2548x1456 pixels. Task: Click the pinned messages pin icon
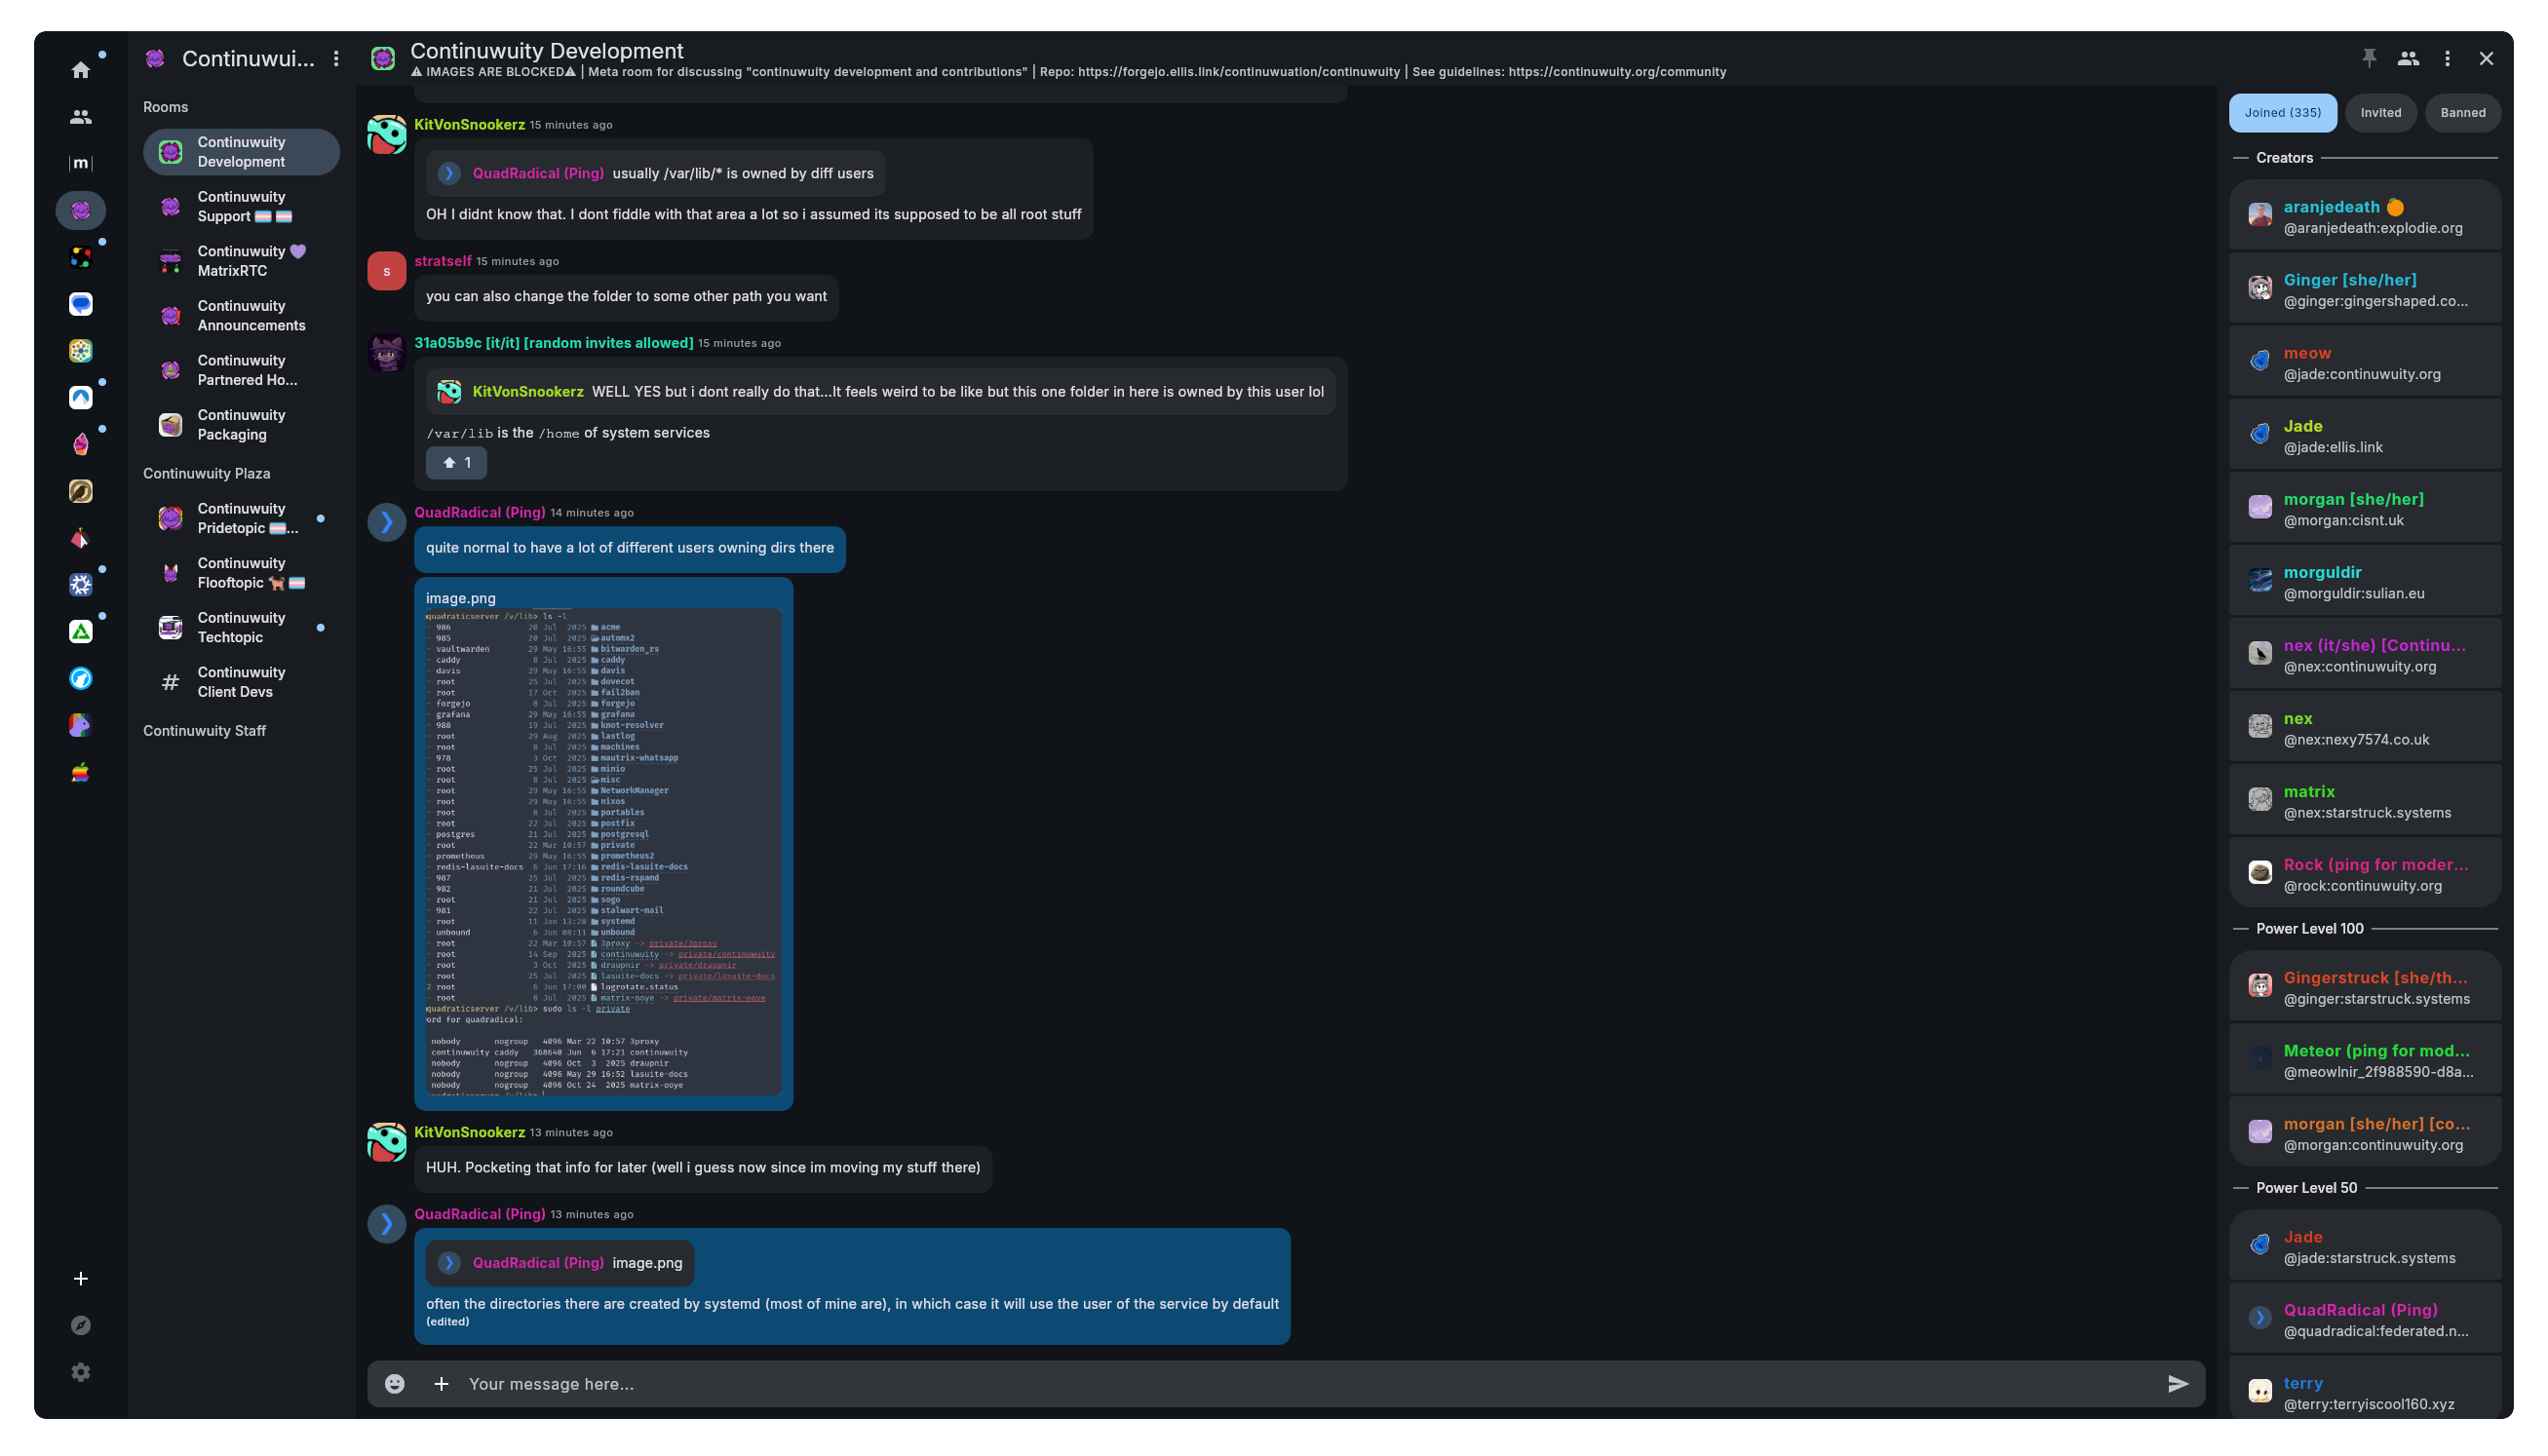(2369, 59)
